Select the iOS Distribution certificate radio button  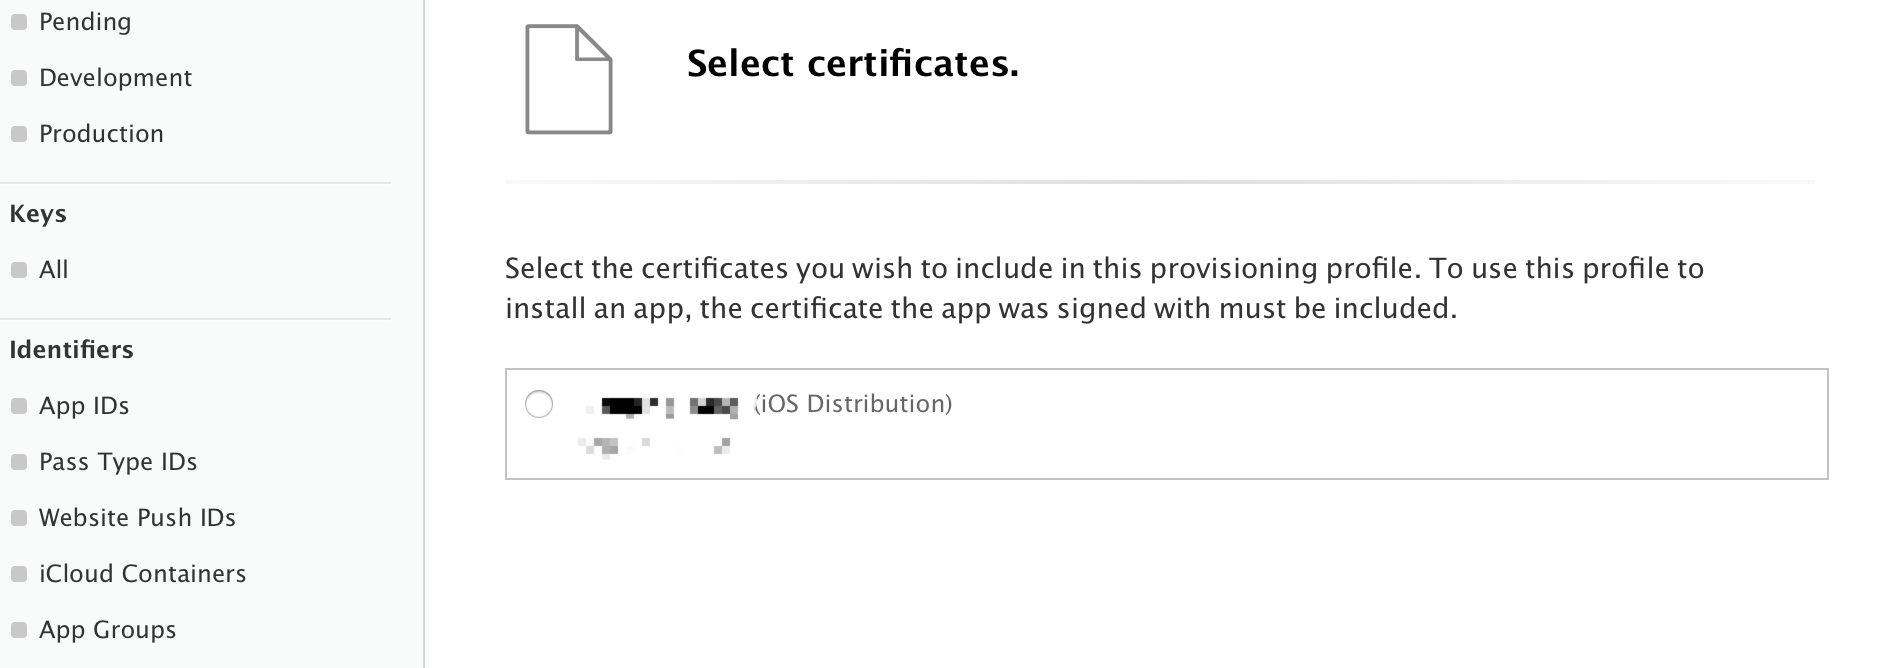(539, 404)
